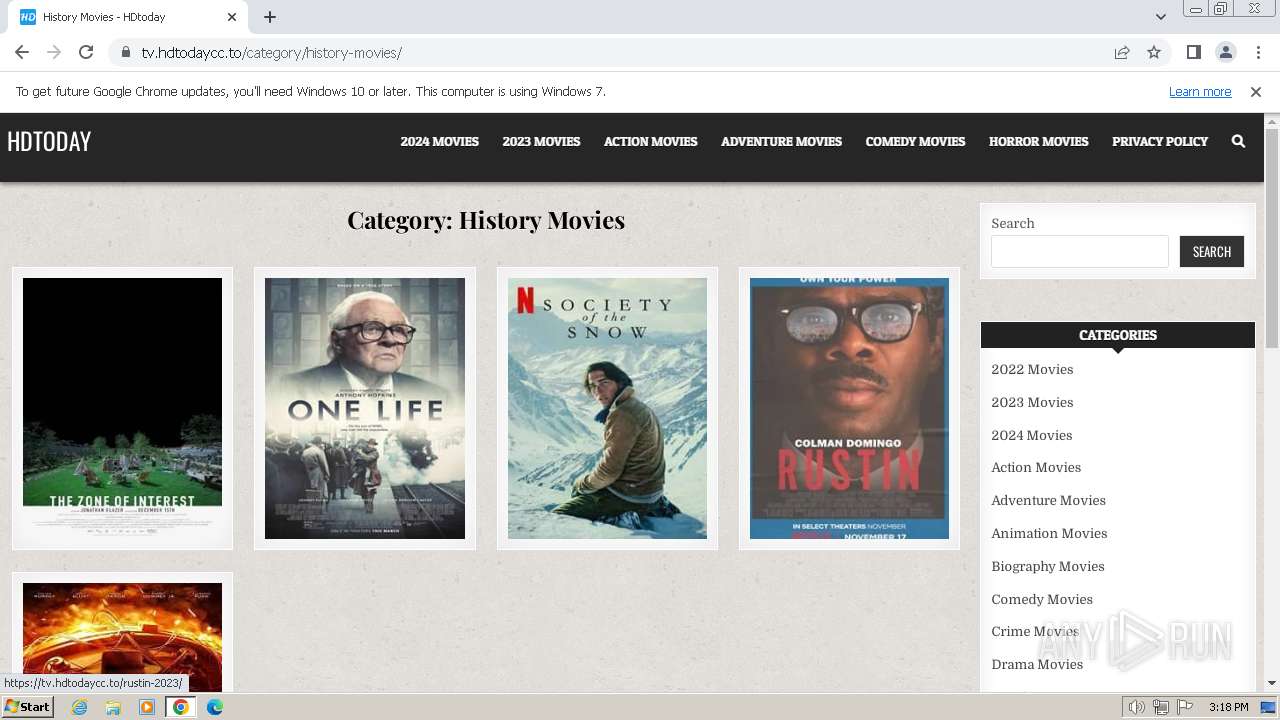Open a new browser tab
Viewport: 1280px width, 720px height.
click(x=270, y=17)
